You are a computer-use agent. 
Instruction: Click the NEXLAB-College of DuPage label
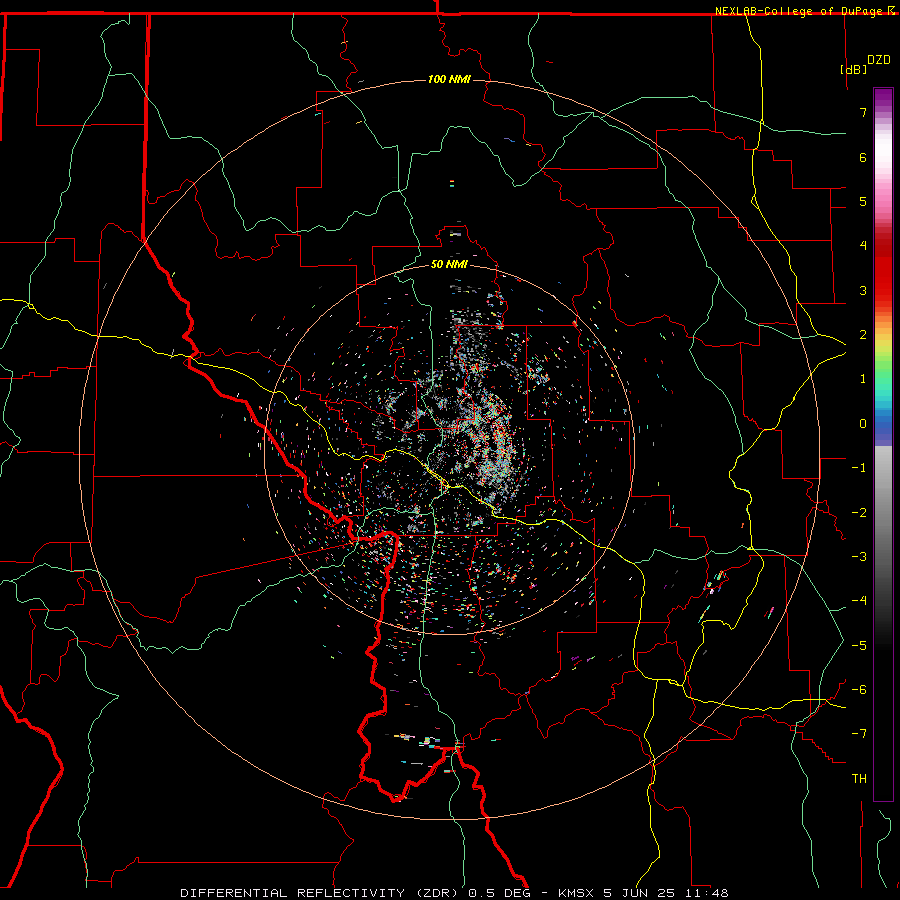800,11
